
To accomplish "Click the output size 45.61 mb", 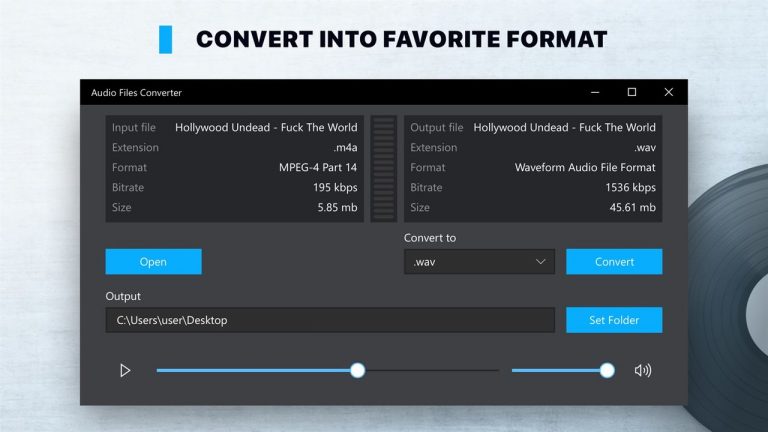I will coord(632,208).
